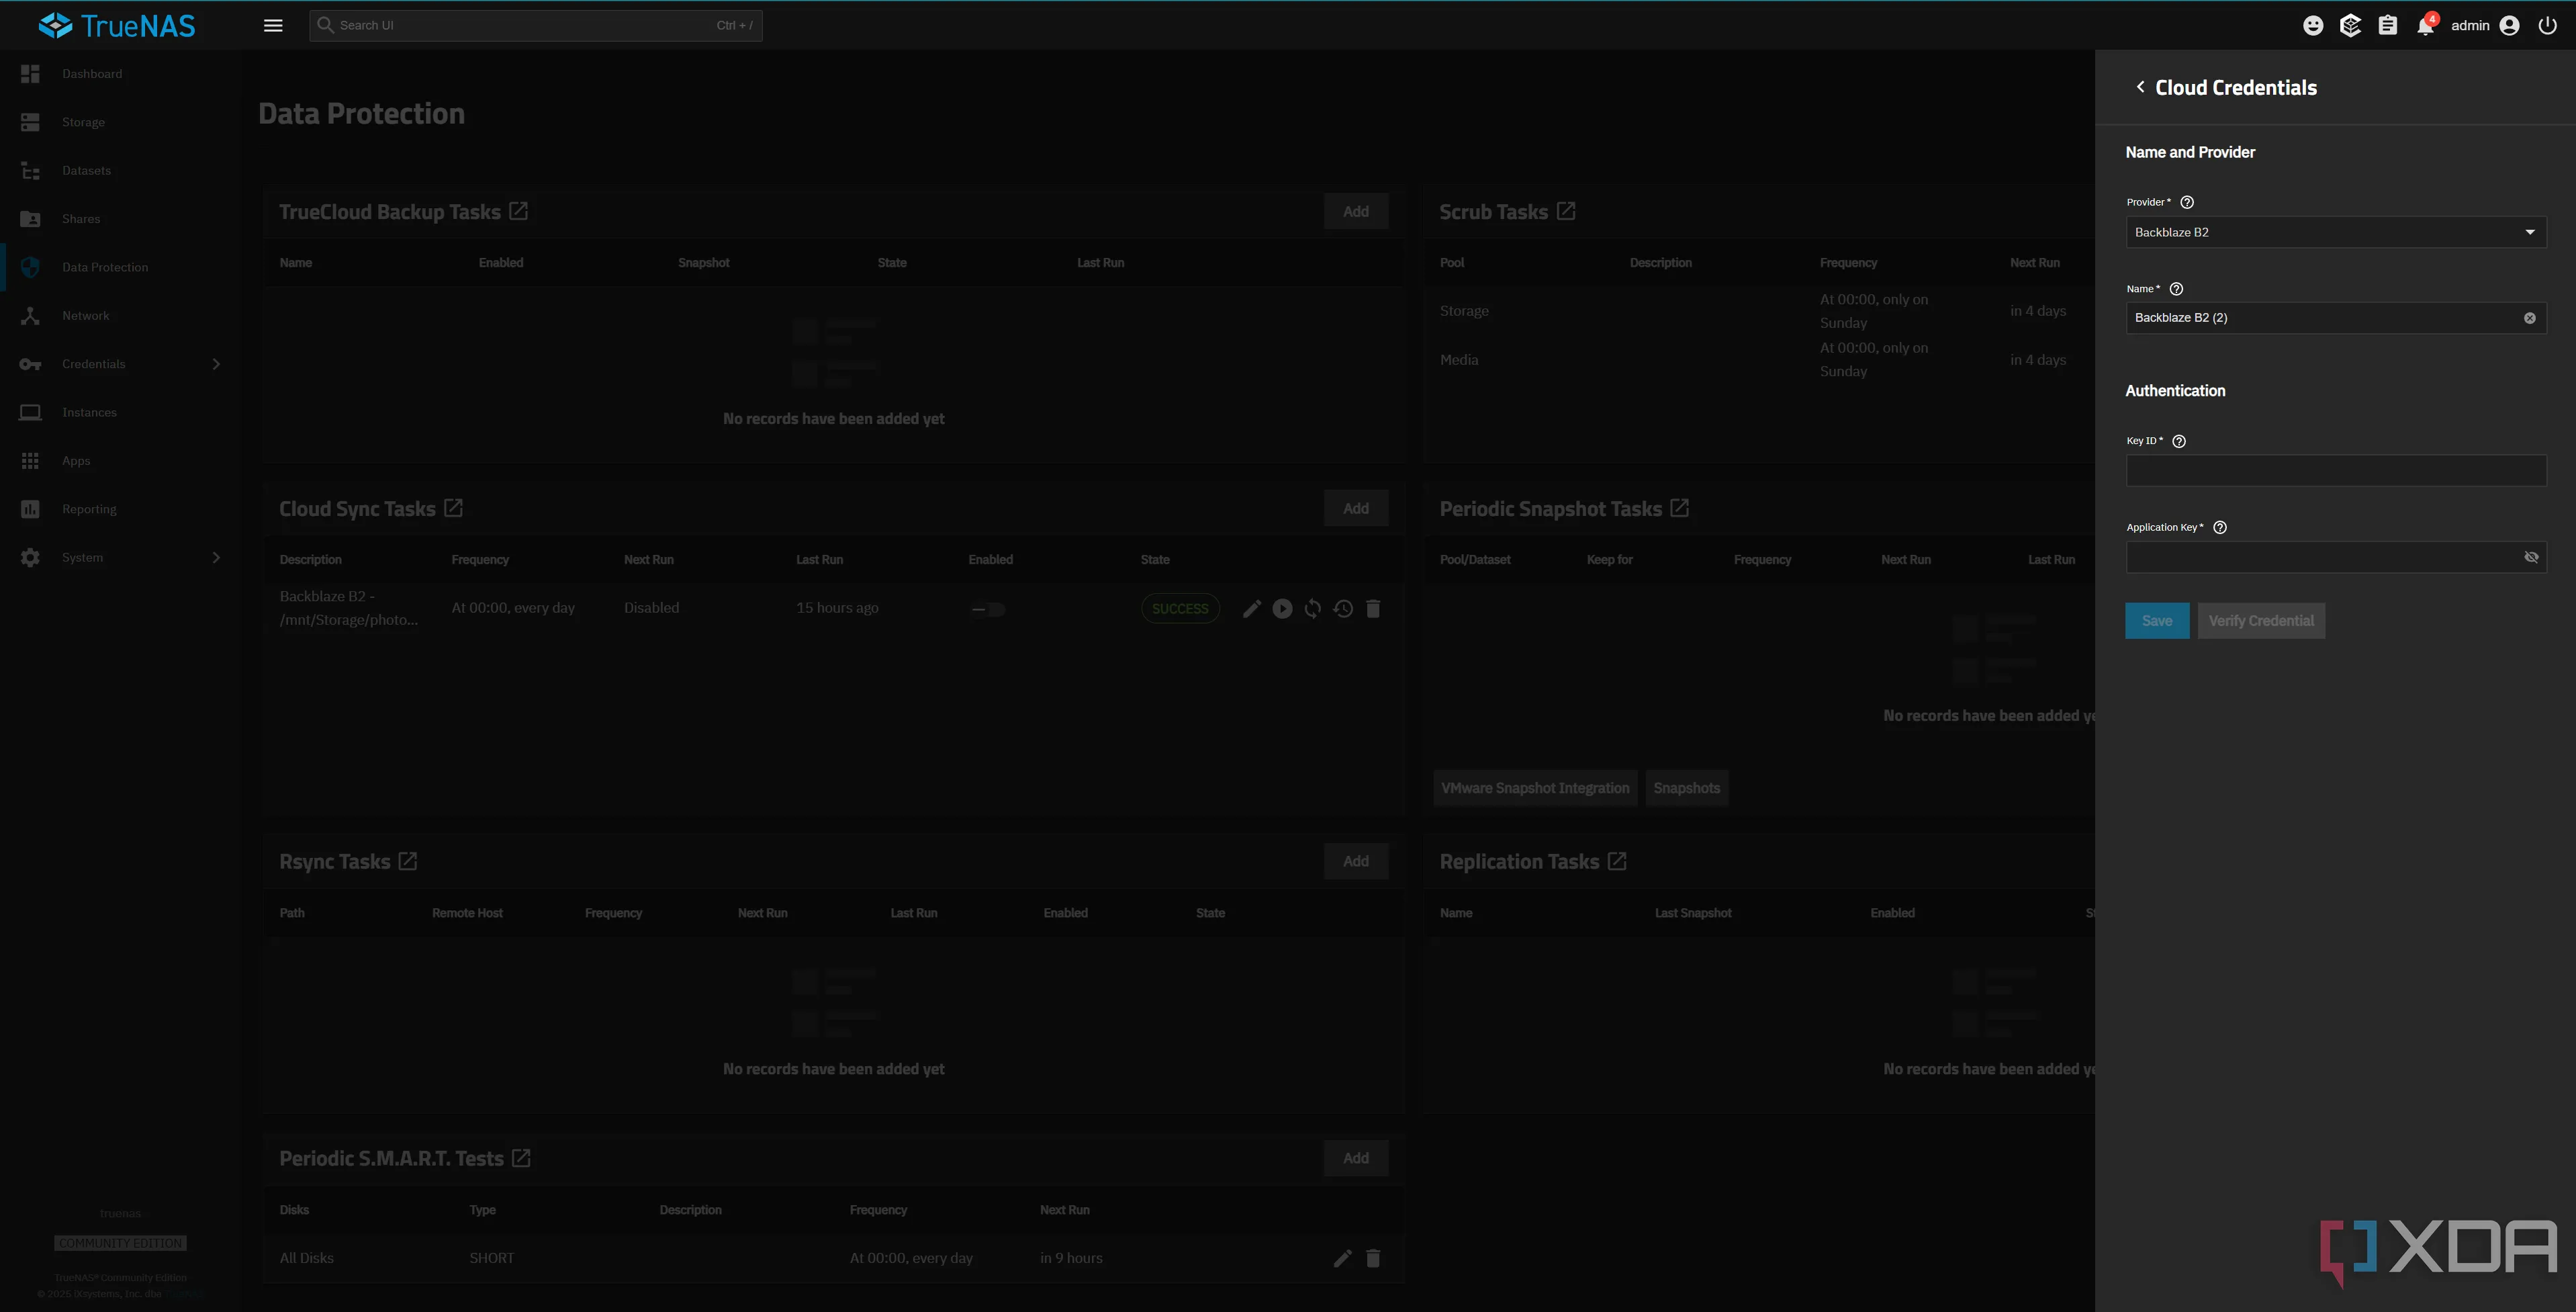Image resolution: width=2576 pixels, height=1312 pixels.
Task: Clear the Name field with the X icon
Action: click(2529, 318)
